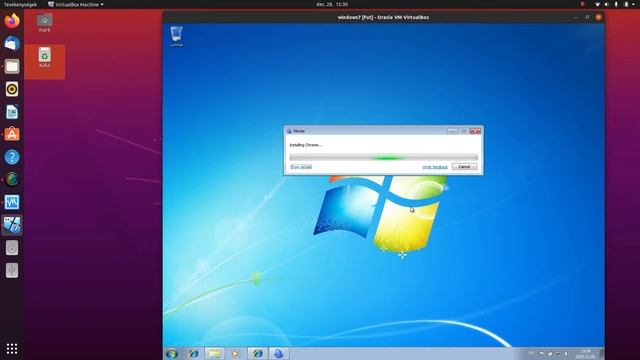
Task: Select the Ninite installer taskbar button
Action: click(x=278, y=353)
